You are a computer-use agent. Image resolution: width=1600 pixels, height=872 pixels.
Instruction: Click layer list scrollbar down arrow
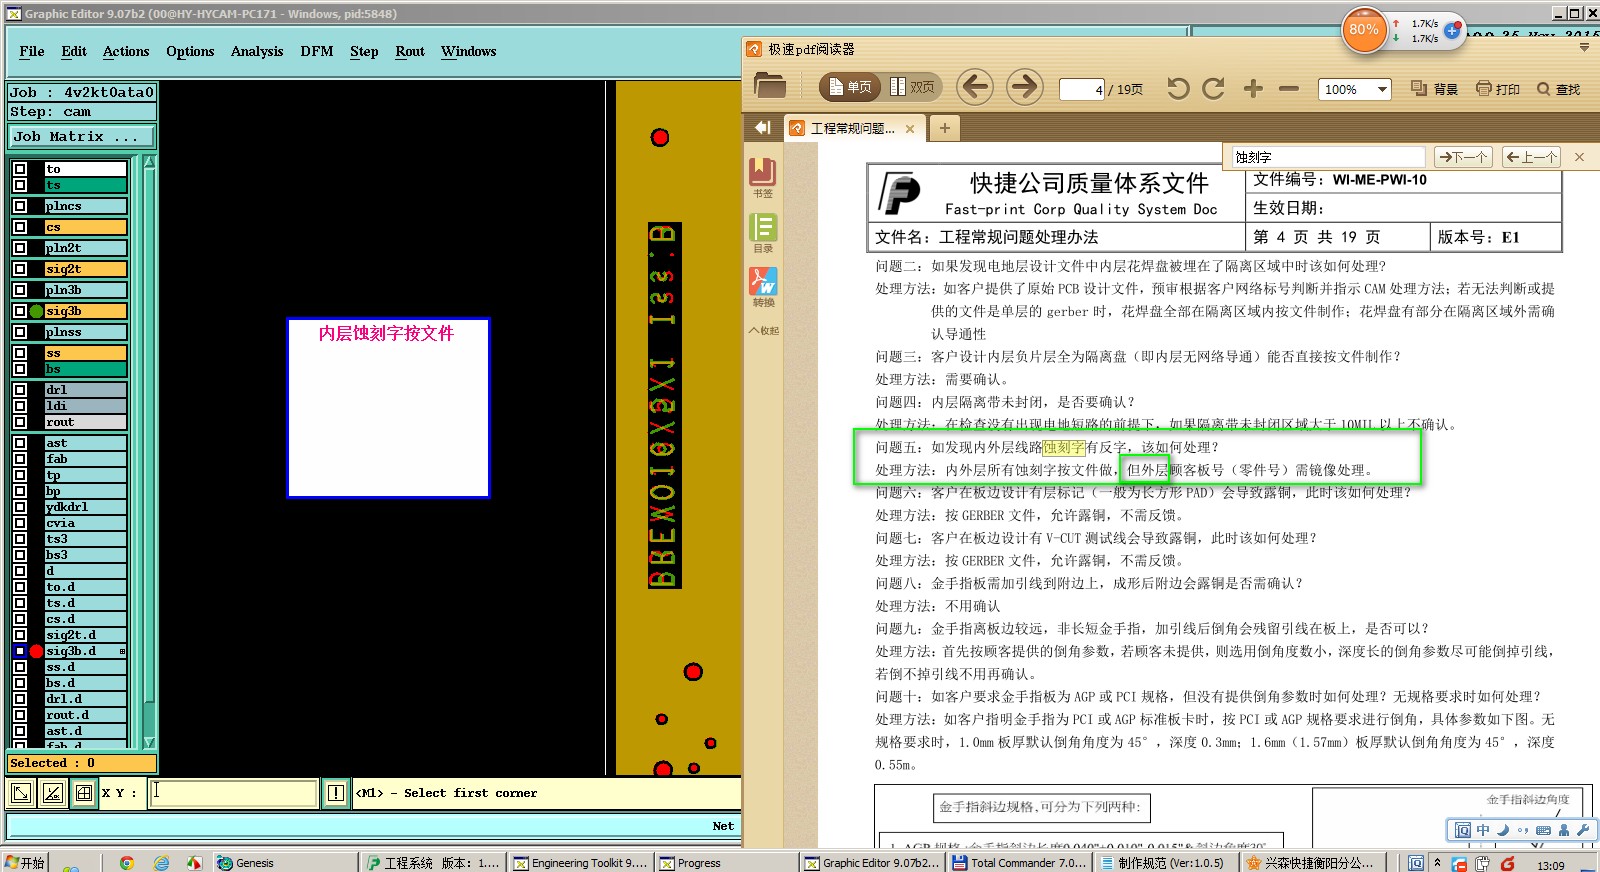[149, 742]
